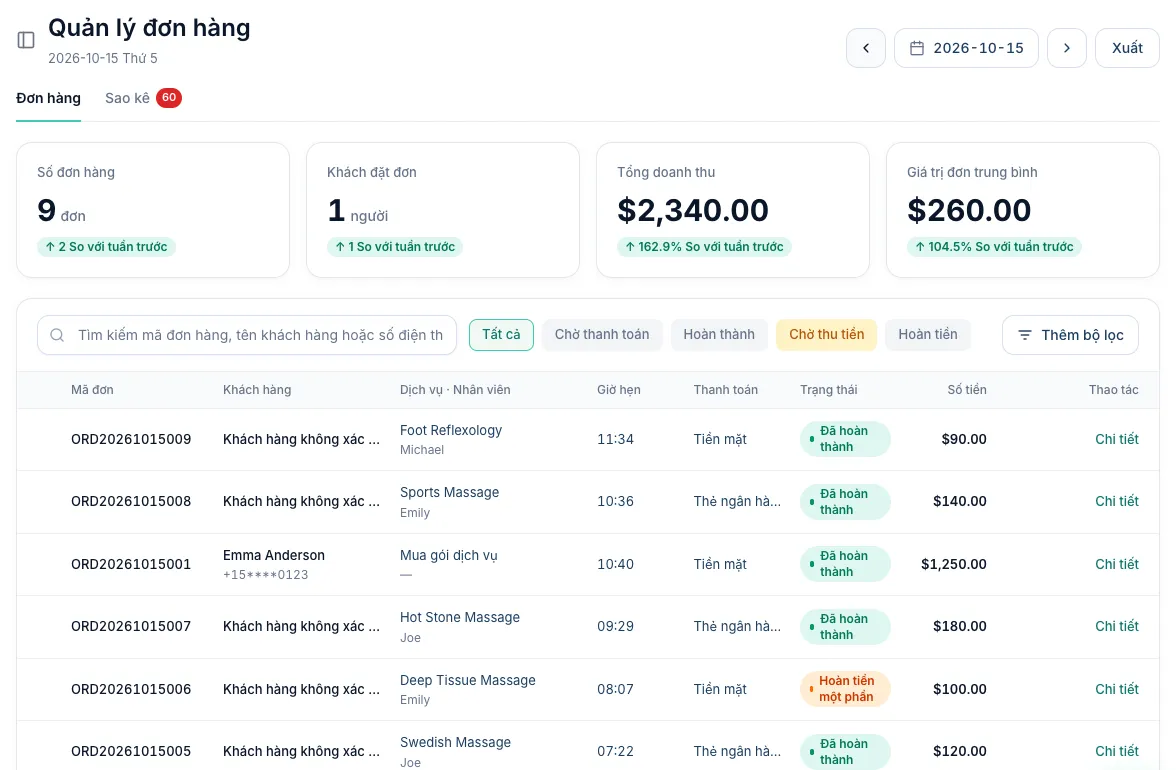Viewport: 1176px width, 770px height.
Task: Go to previous day with left chevron
Action: [x=866, y=48]
